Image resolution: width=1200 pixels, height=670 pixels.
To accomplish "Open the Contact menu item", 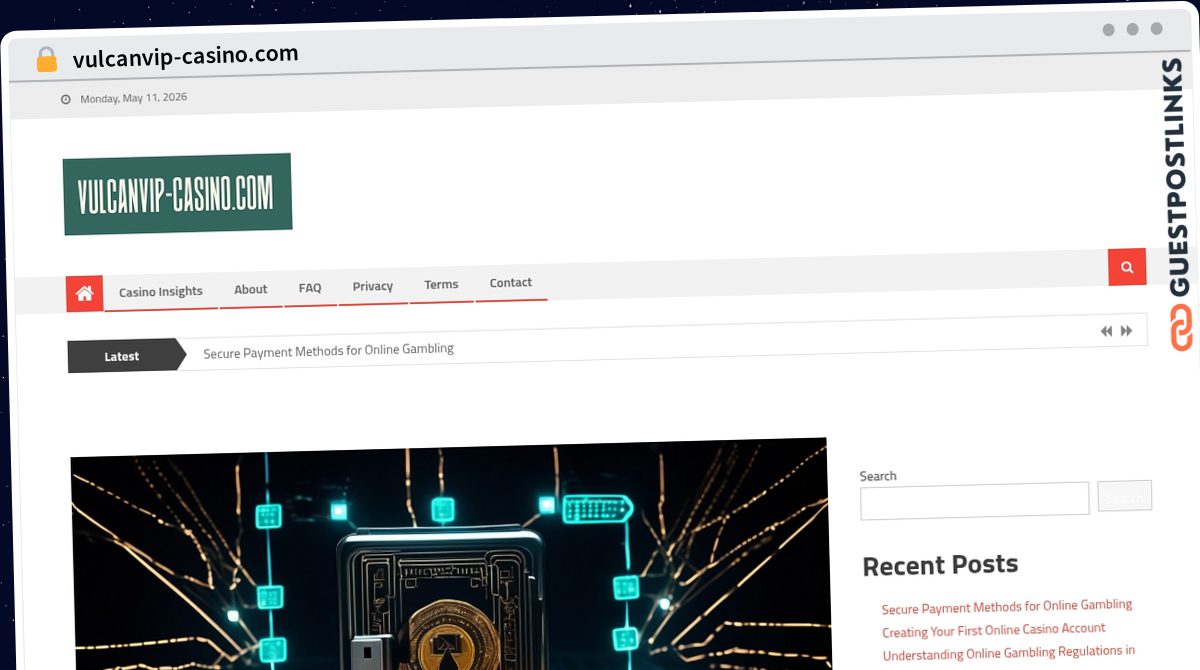I will (511, 282).
